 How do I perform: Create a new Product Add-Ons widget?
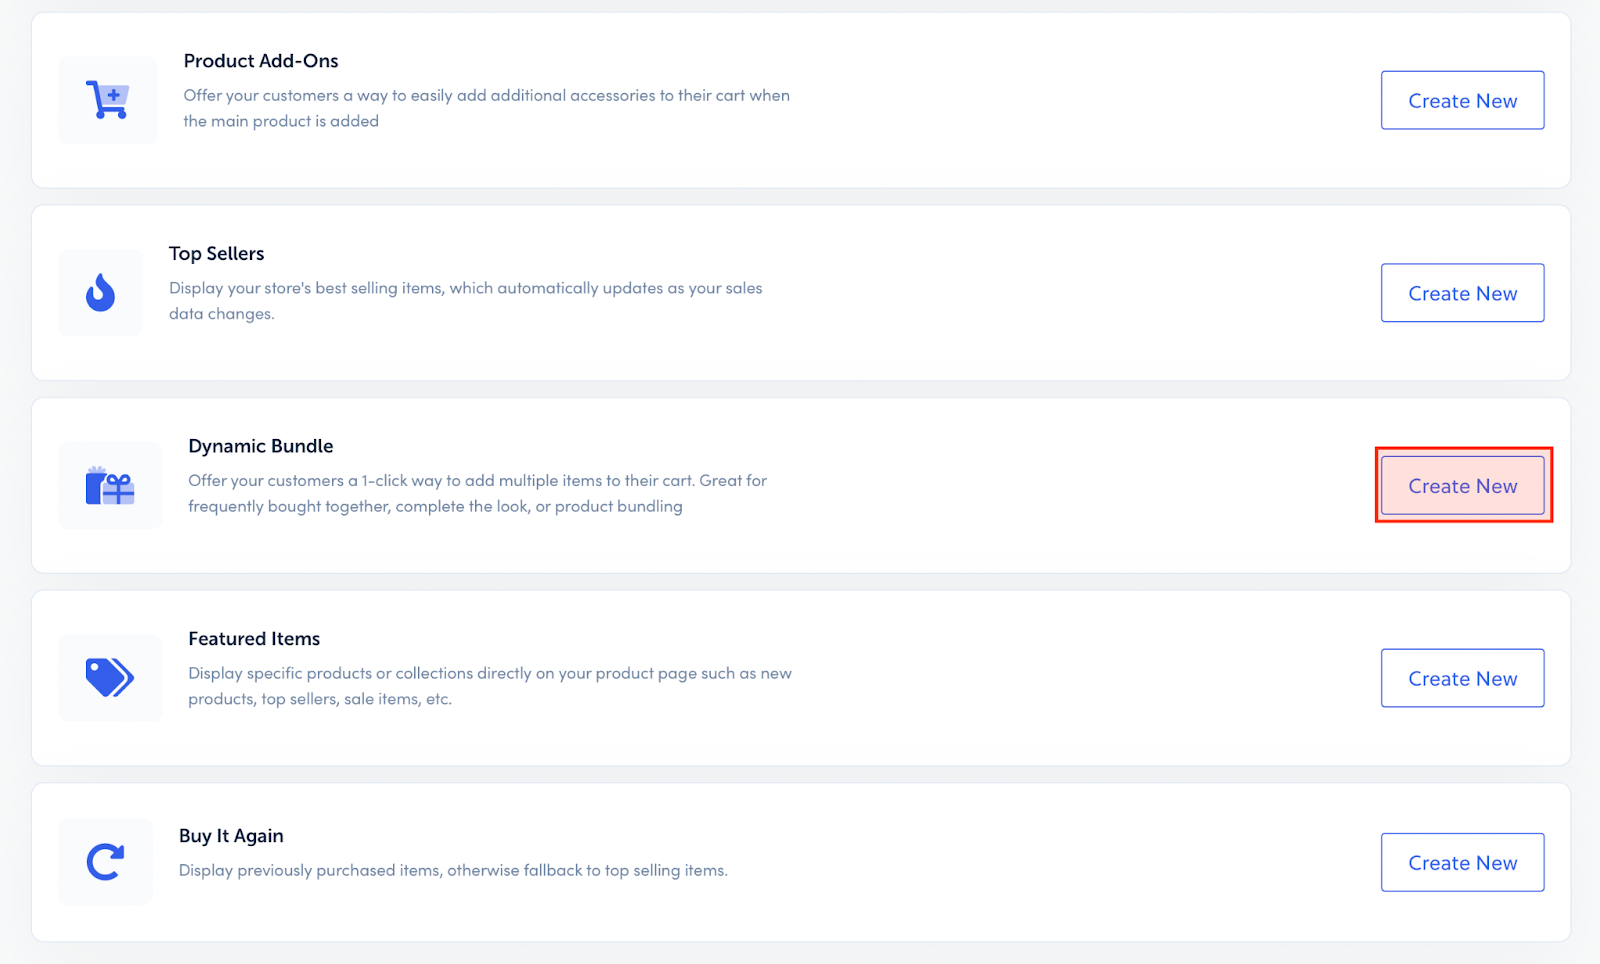click(1462, 100)
